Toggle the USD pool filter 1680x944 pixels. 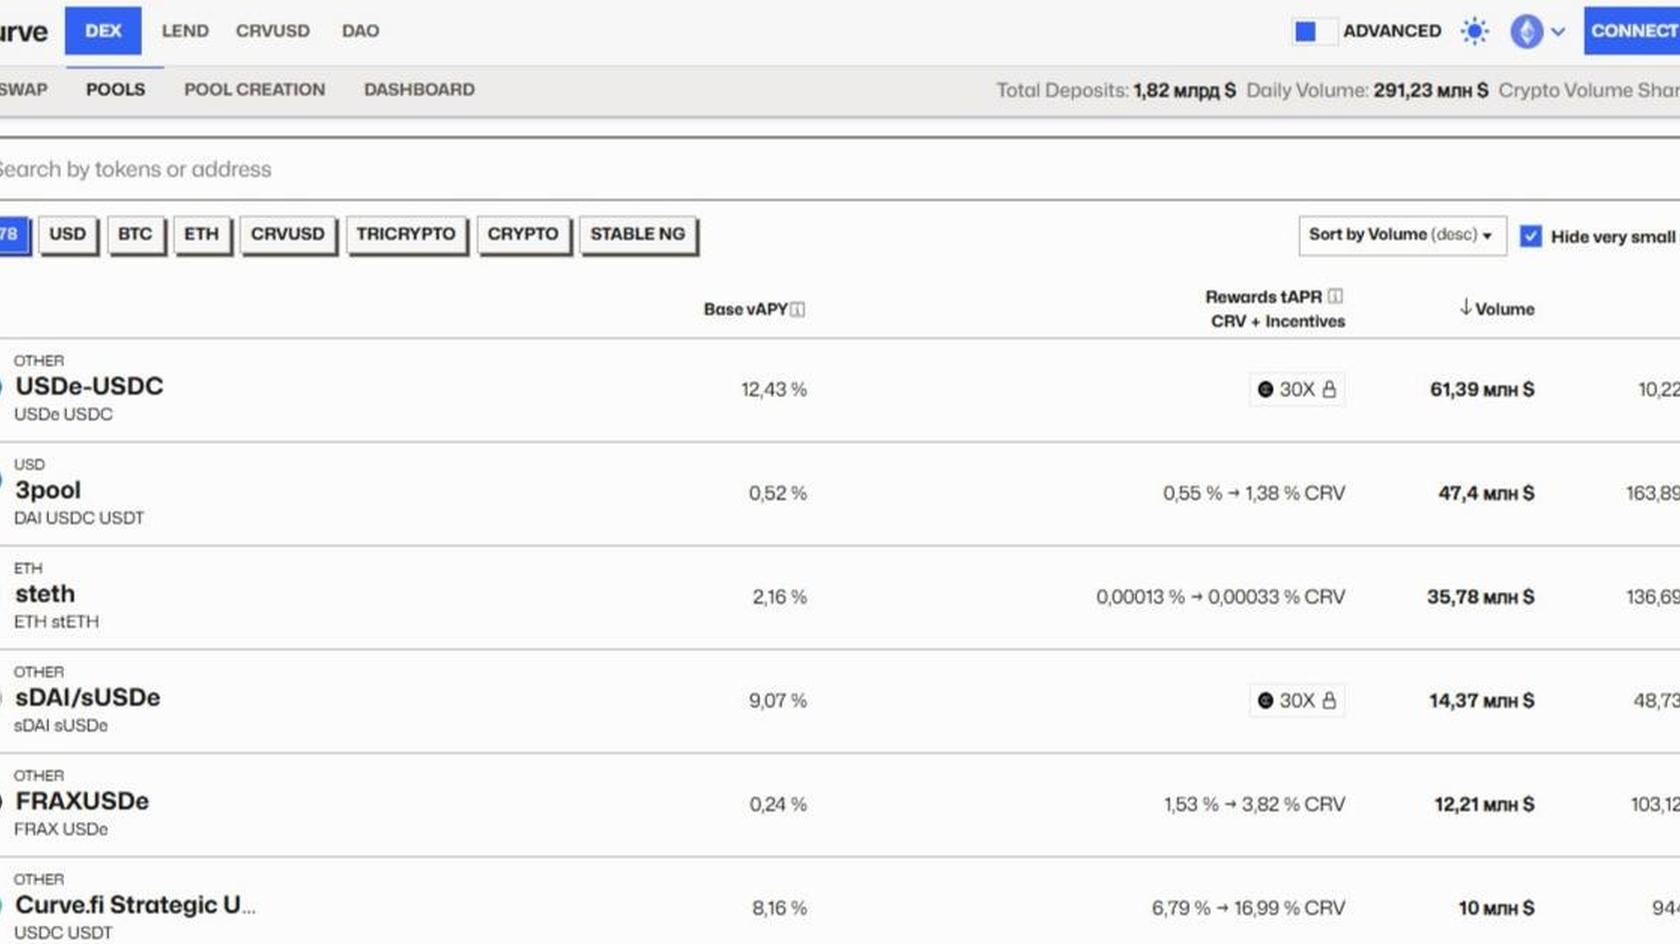(x=68, y=234)
